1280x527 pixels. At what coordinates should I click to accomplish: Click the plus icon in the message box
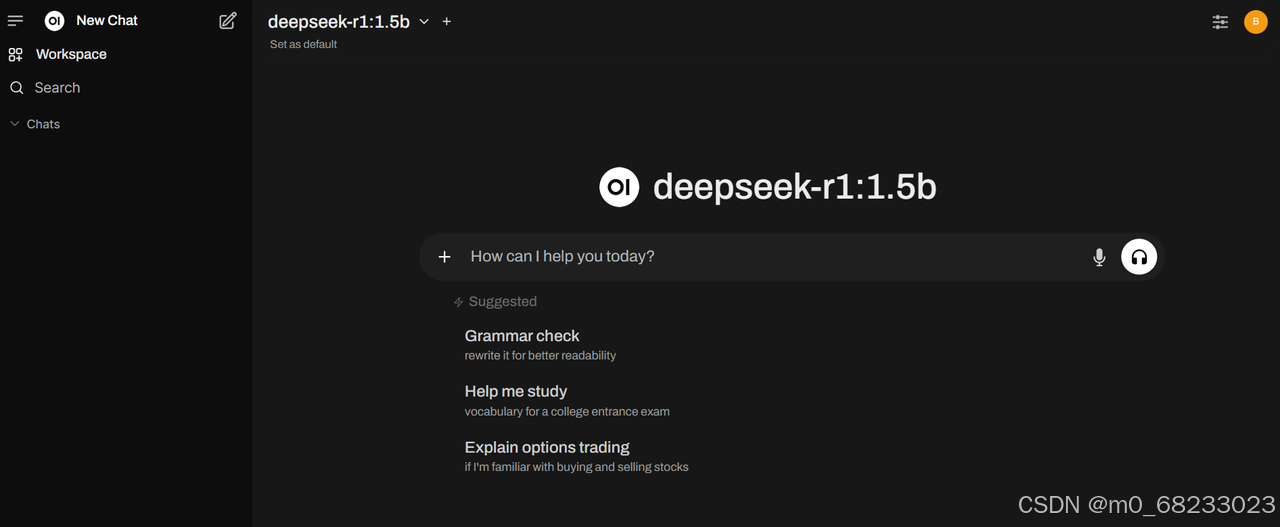tap(445, 257)
